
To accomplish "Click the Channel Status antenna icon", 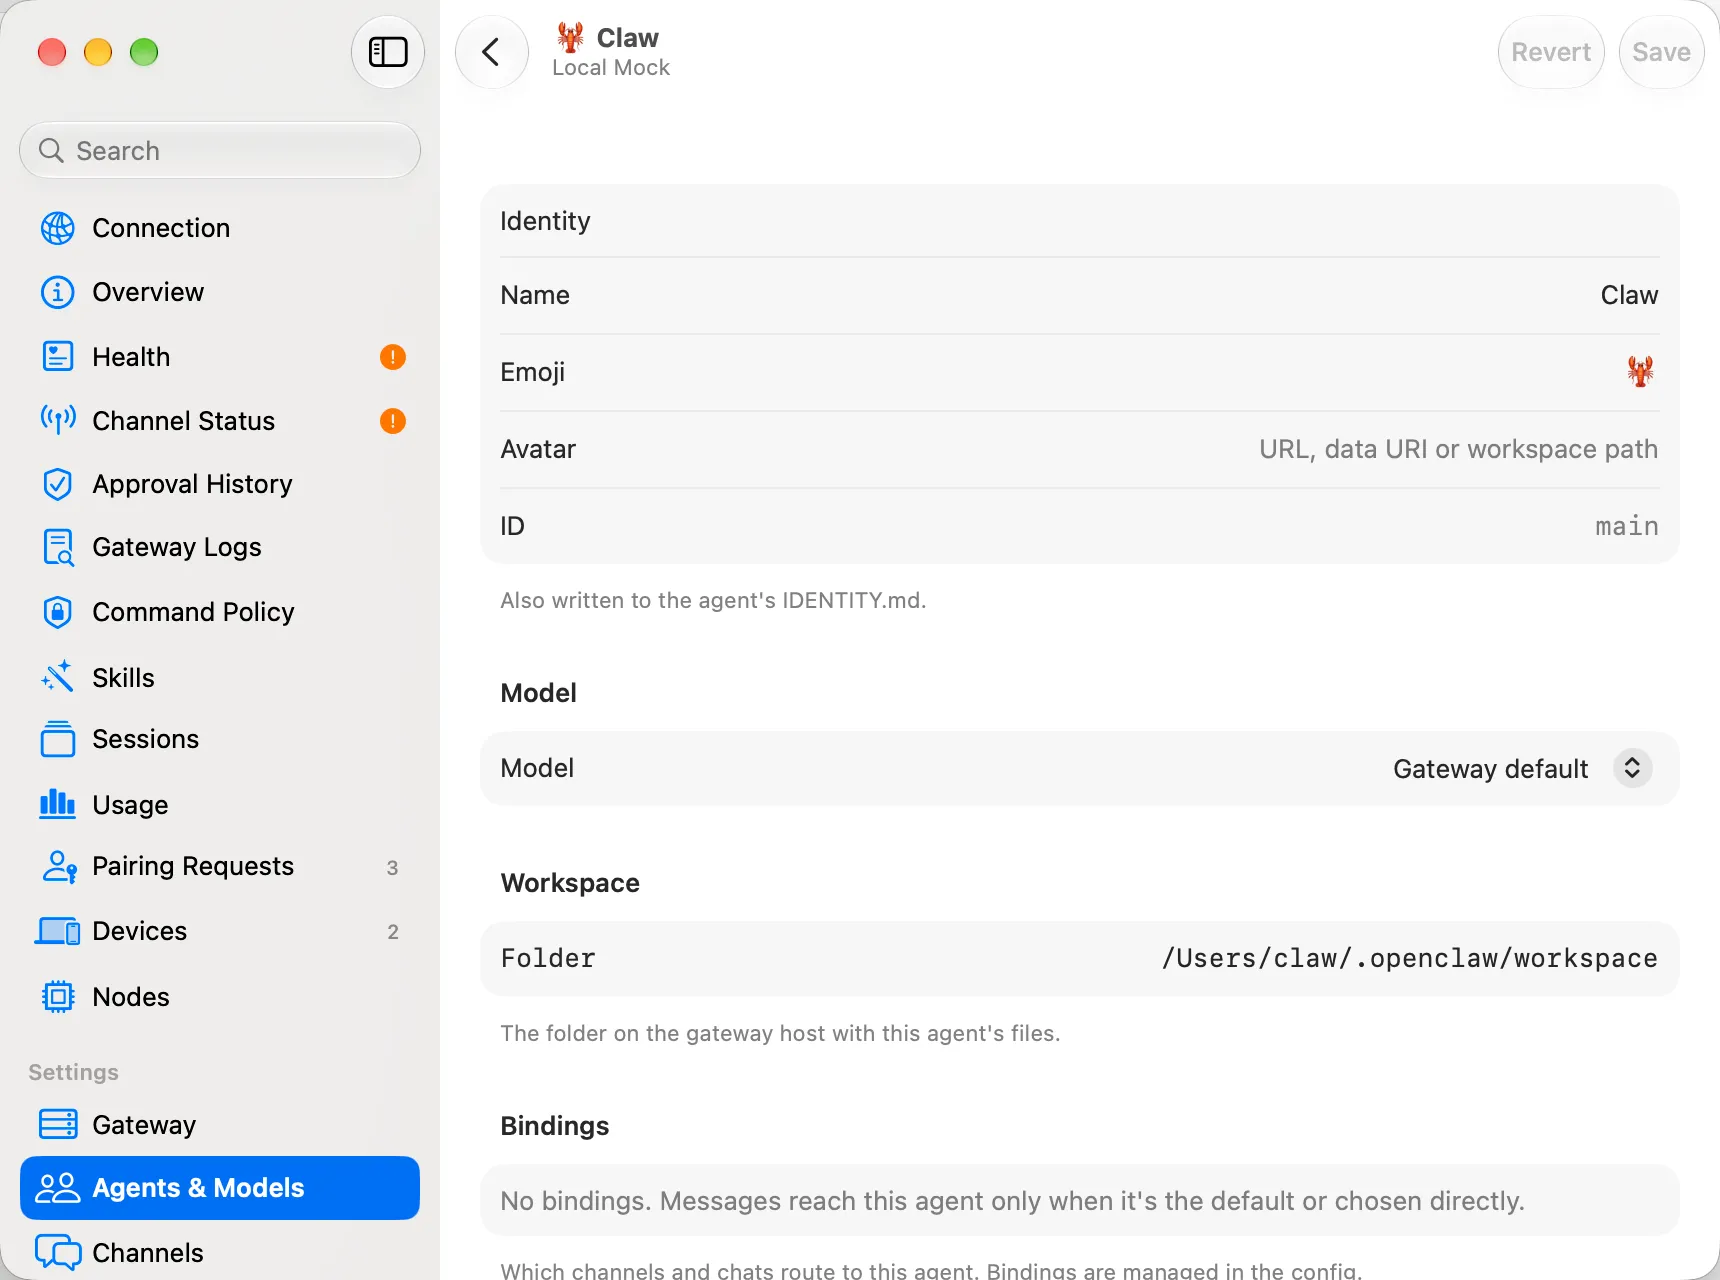I will coord(58,421).
